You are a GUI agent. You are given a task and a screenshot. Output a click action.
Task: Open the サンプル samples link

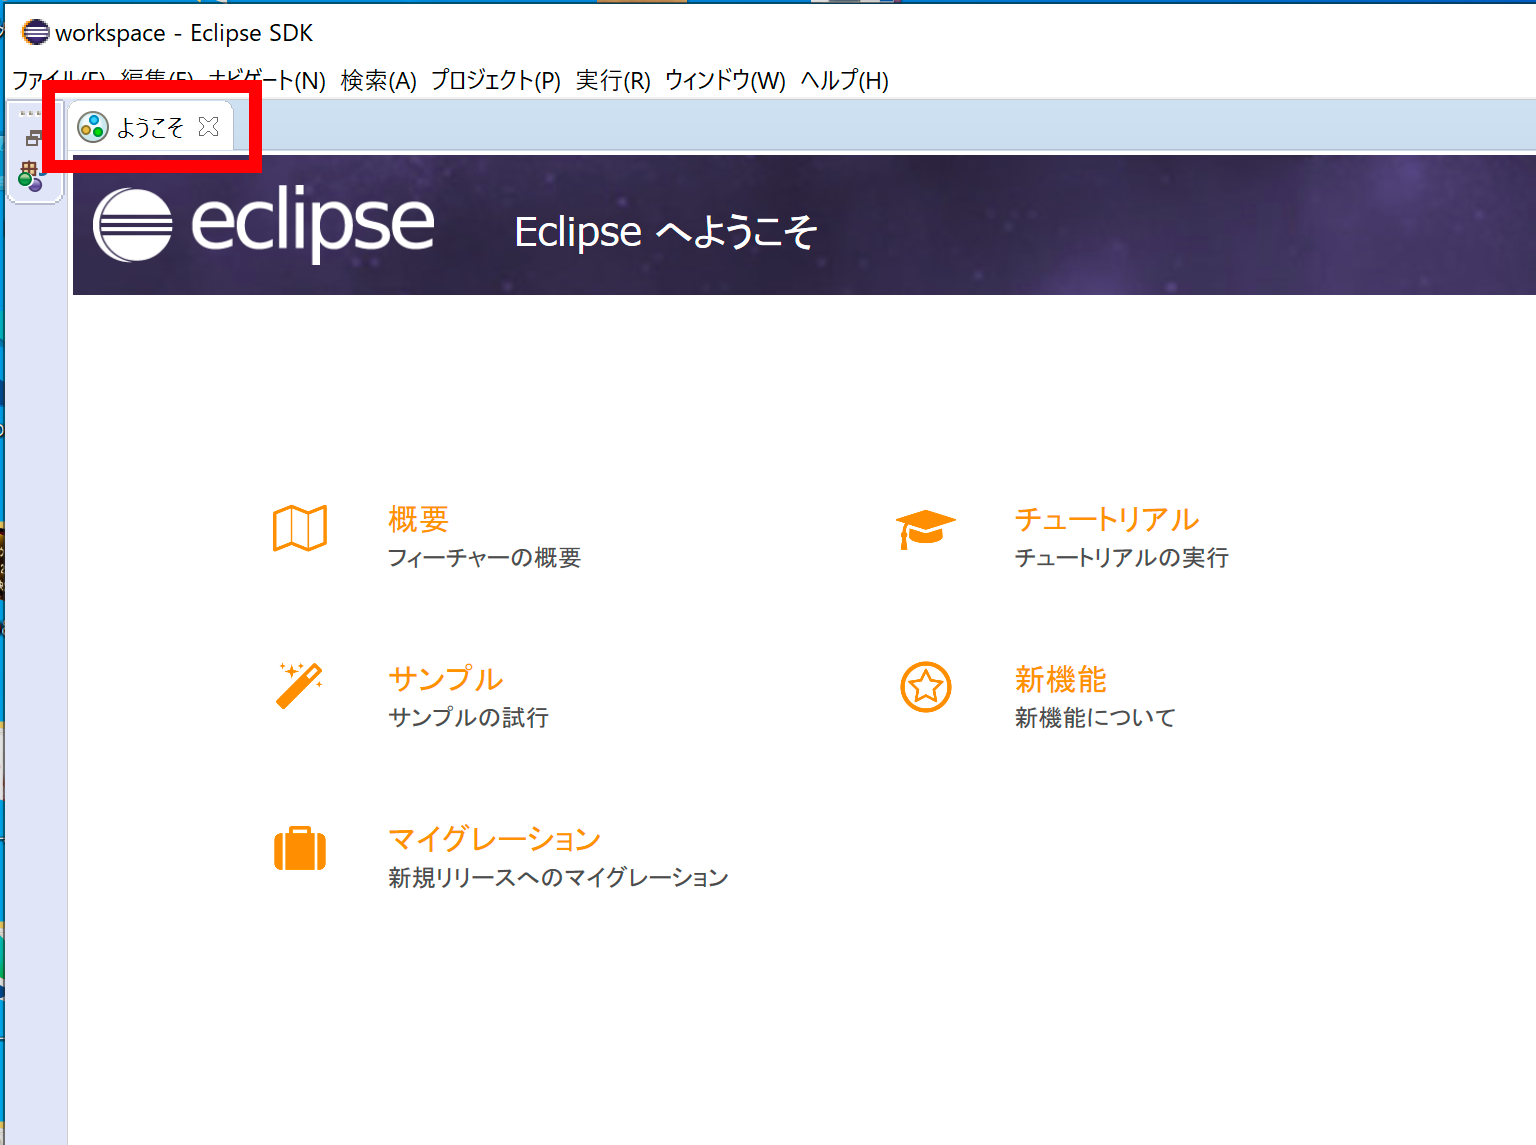pos(445,679)
